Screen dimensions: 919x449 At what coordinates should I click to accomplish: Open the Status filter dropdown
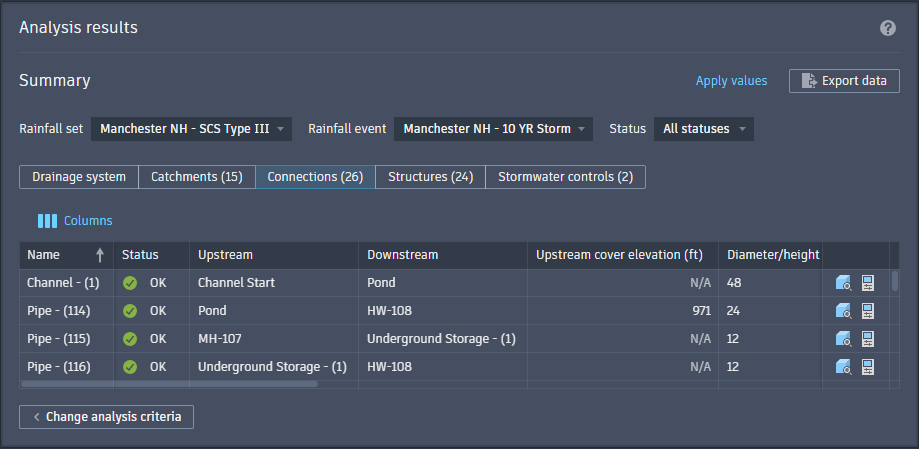point(704,129)
